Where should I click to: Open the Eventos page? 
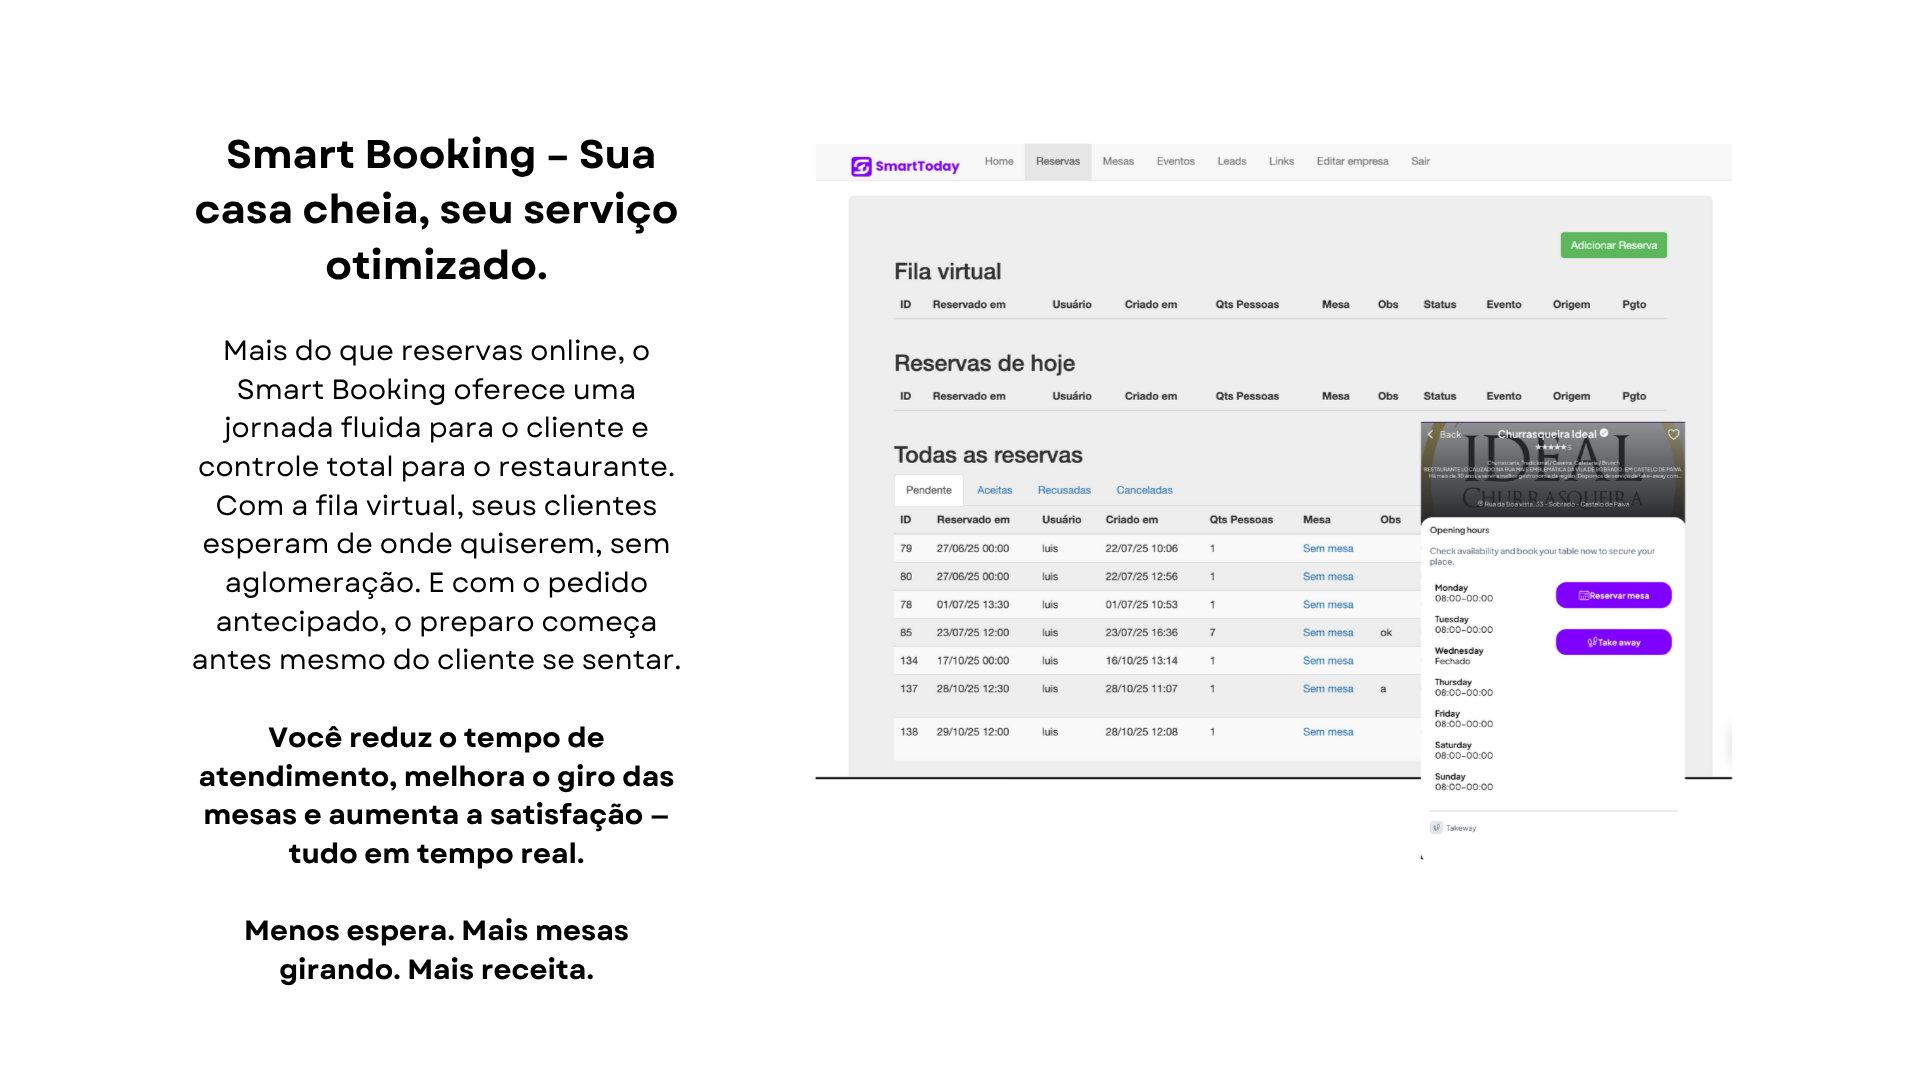1175,161
